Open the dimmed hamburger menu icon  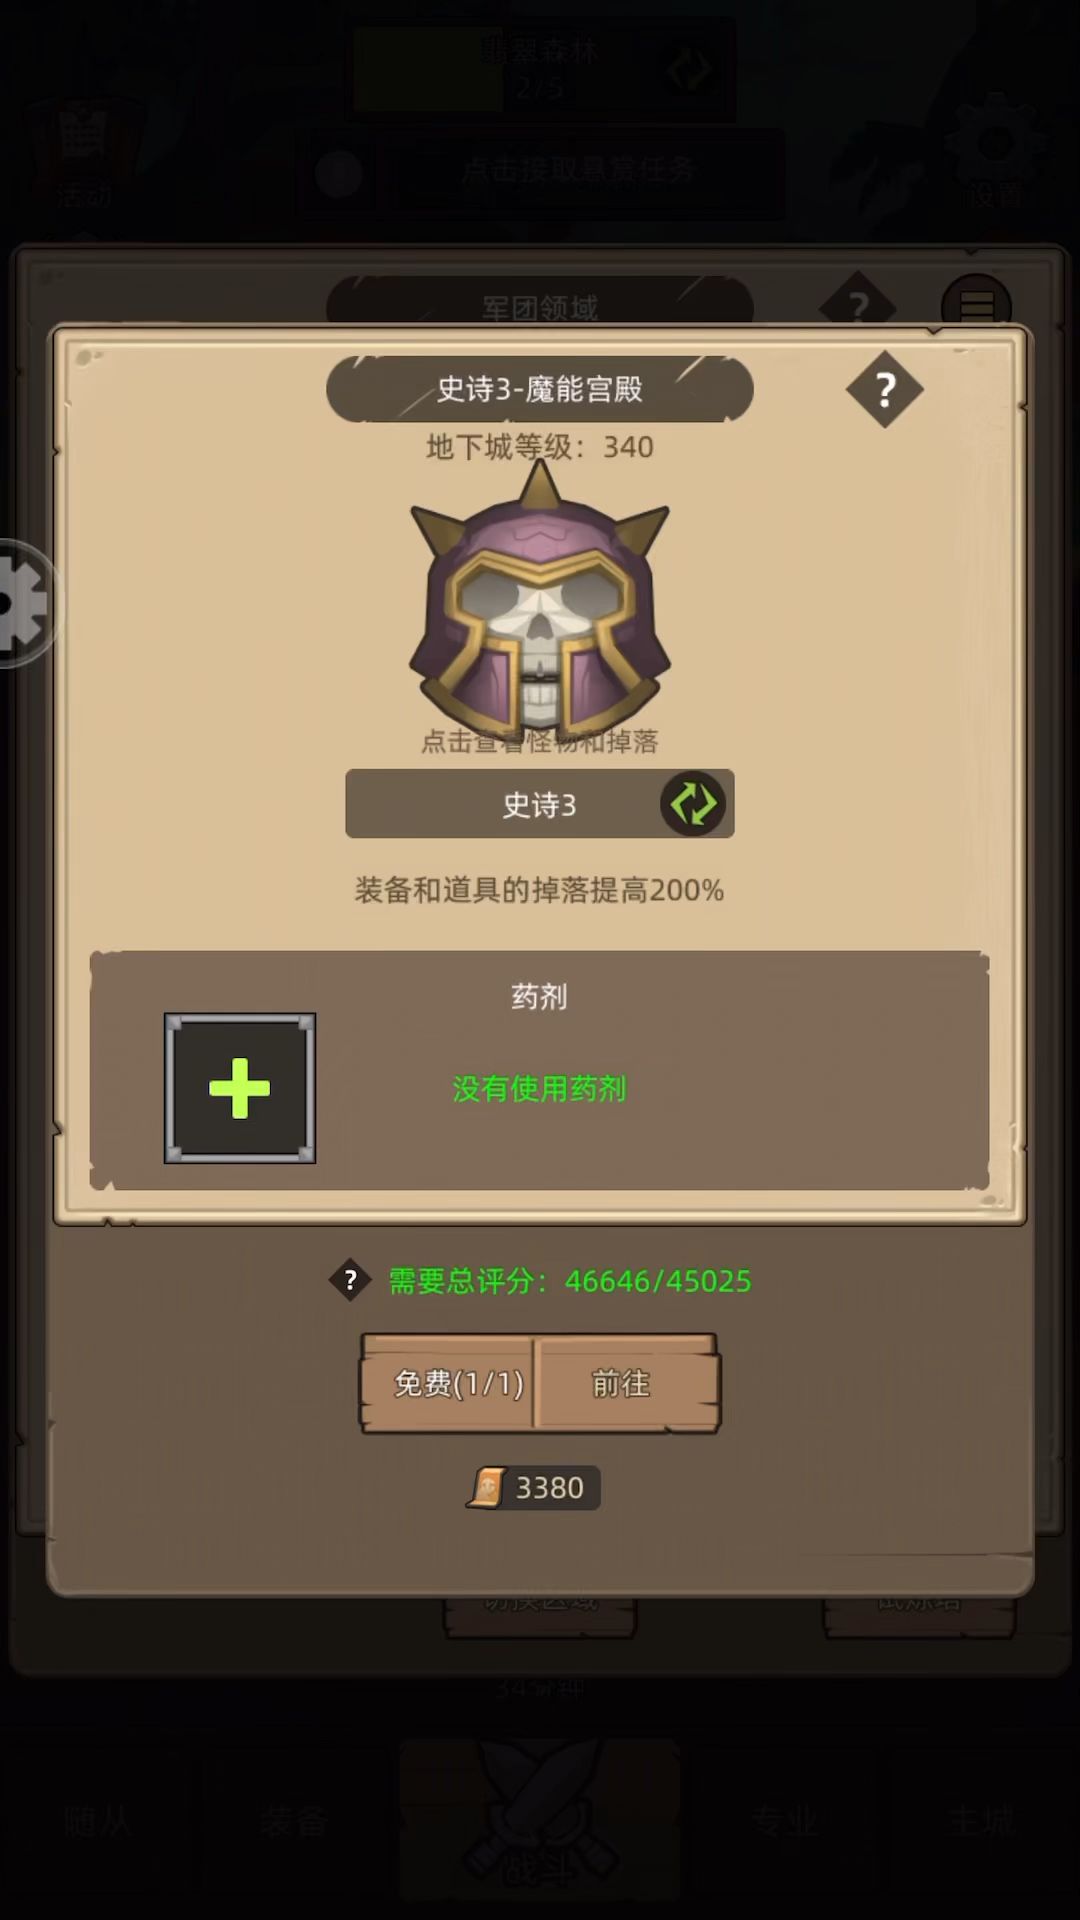(976, 305)
